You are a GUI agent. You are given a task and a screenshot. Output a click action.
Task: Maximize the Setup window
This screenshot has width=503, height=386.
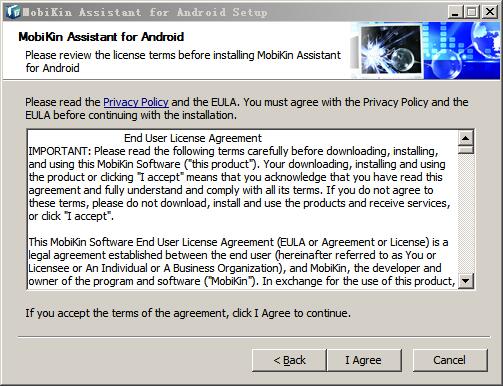click(472, 12)
